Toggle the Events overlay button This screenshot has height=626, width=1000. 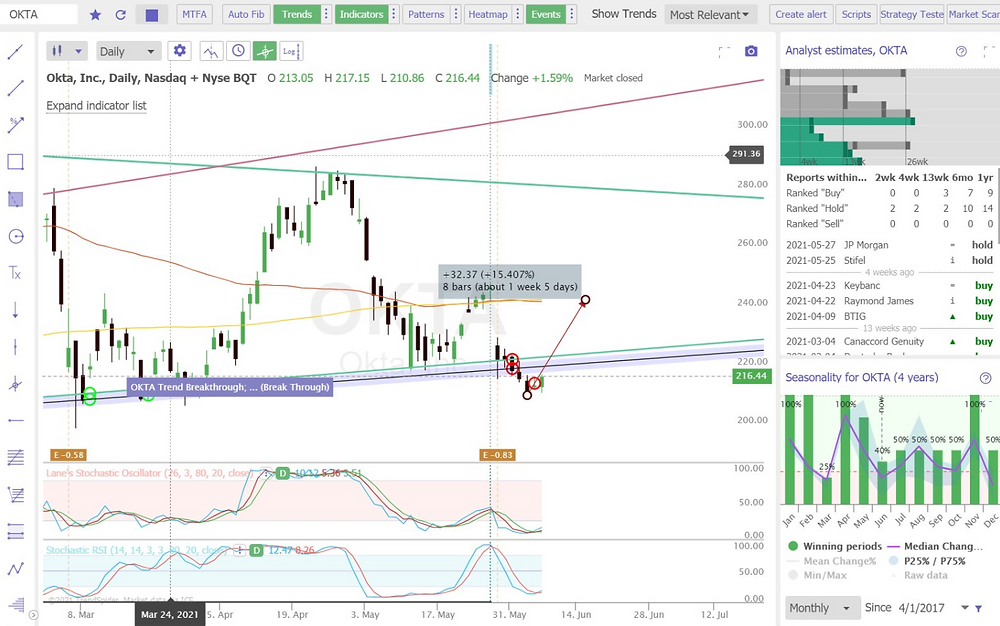point(546,14)
